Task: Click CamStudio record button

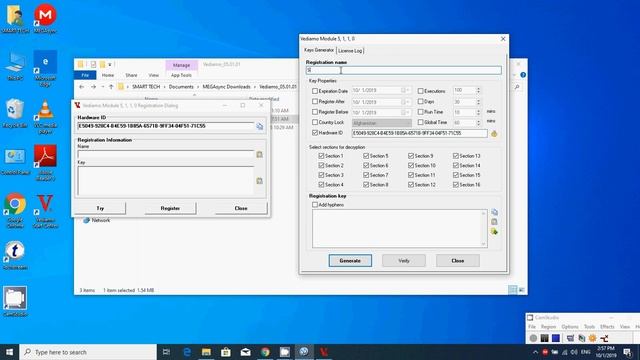Action: (533, 338)
